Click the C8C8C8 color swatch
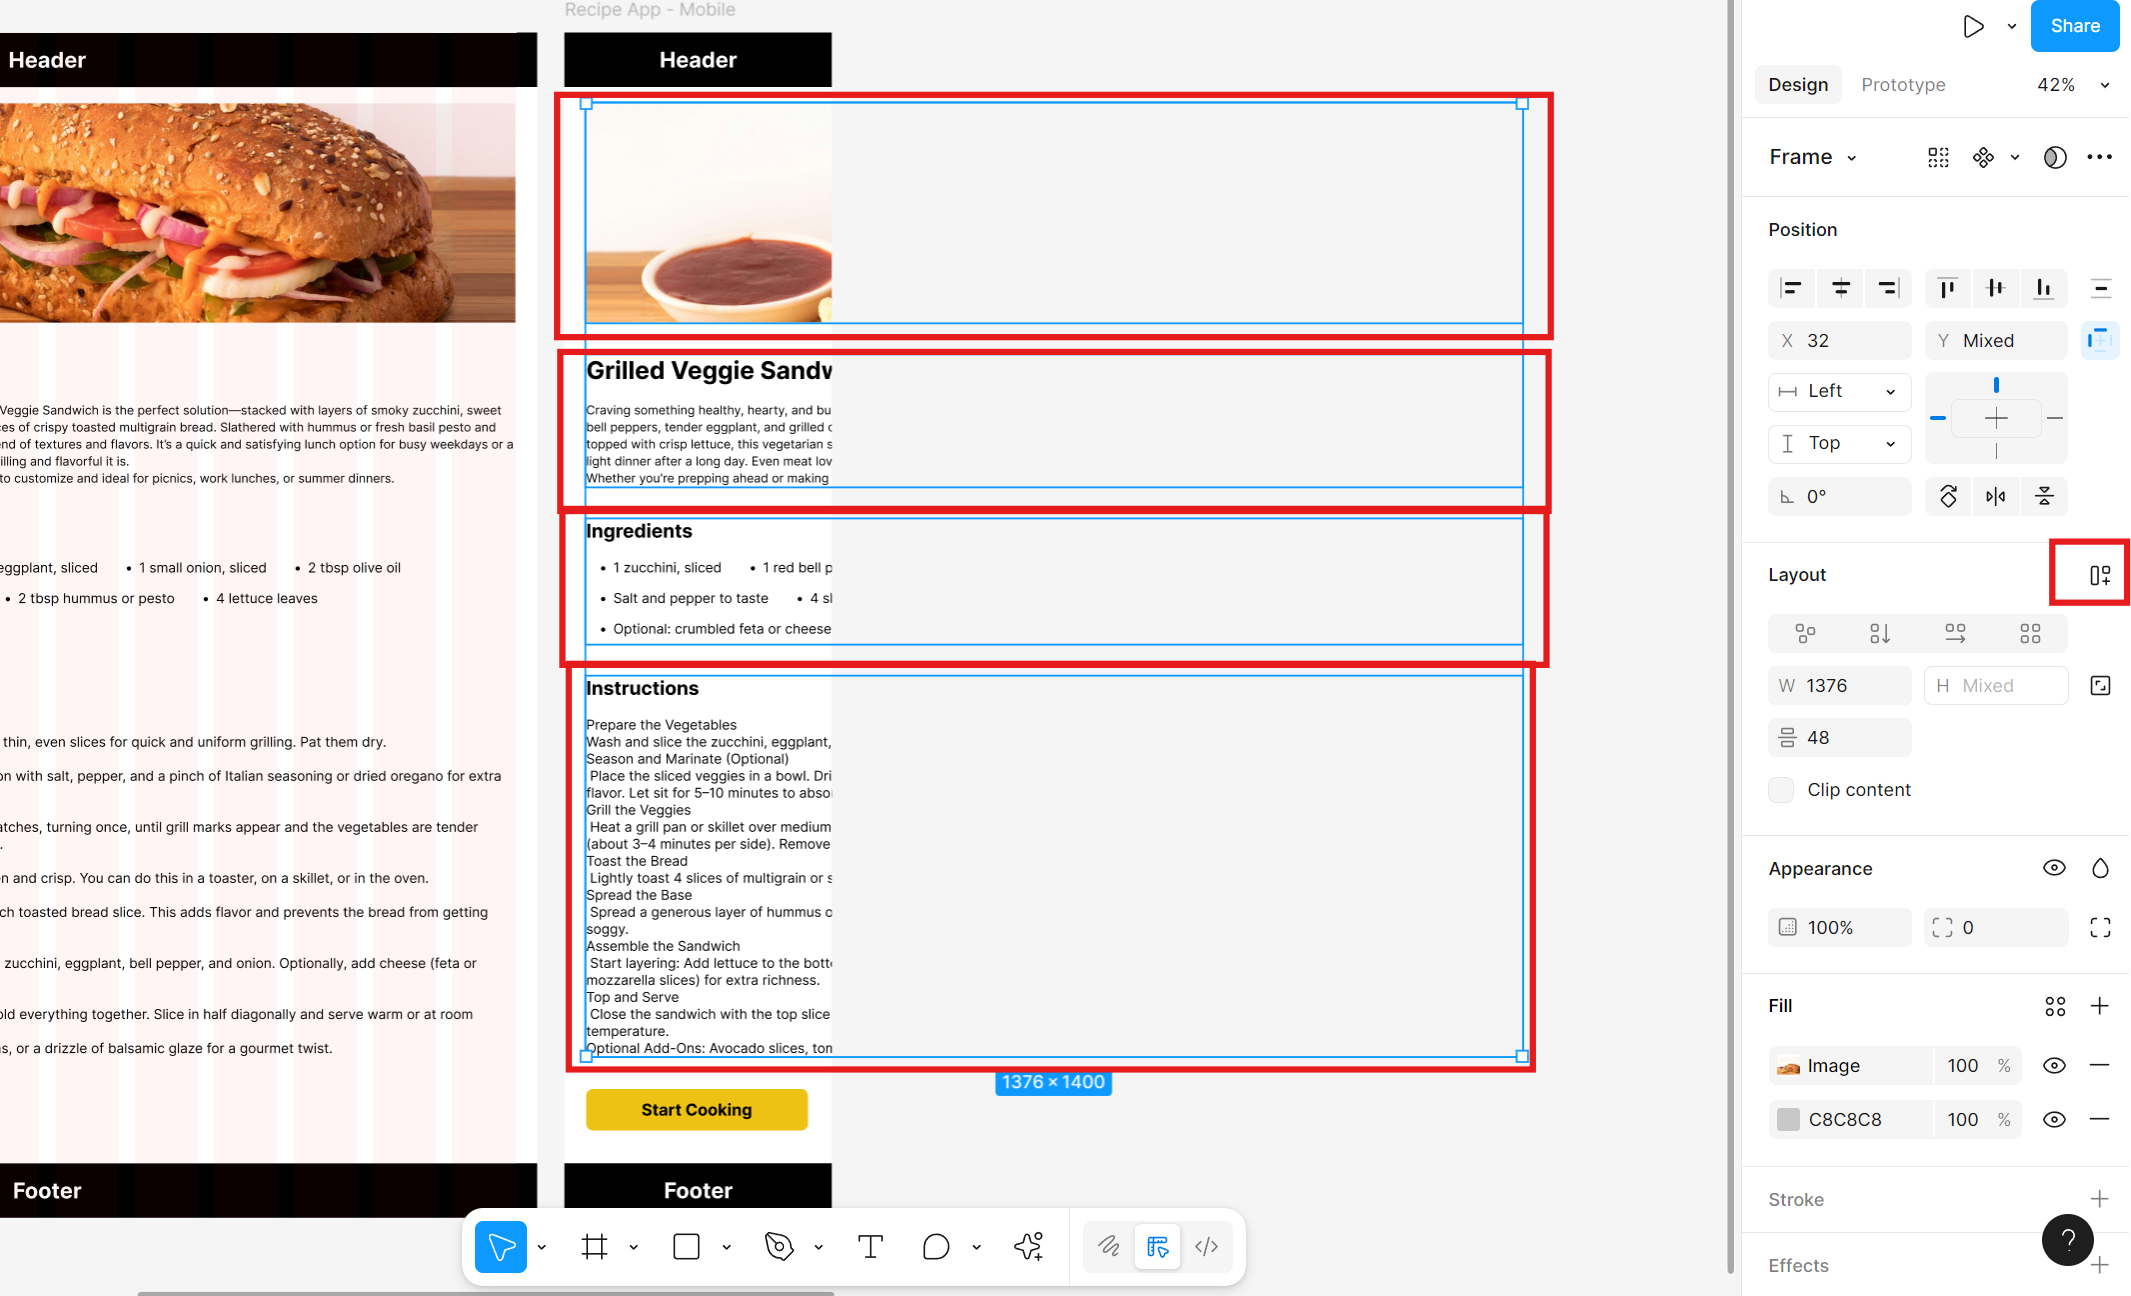 pyautogui.click(x=1788, y=1120)
